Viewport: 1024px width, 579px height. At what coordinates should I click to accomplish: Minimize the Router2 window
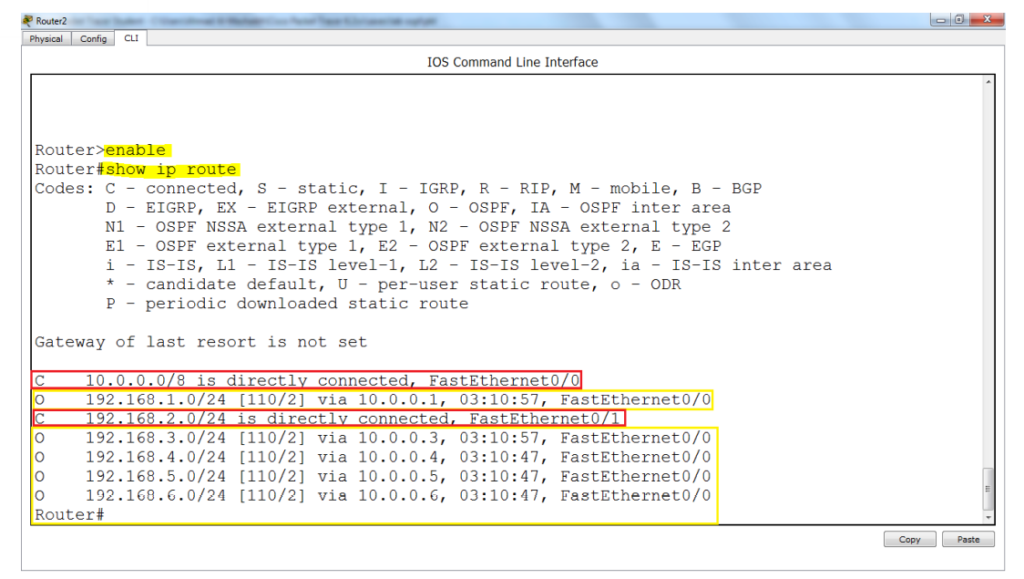point(941,20)
